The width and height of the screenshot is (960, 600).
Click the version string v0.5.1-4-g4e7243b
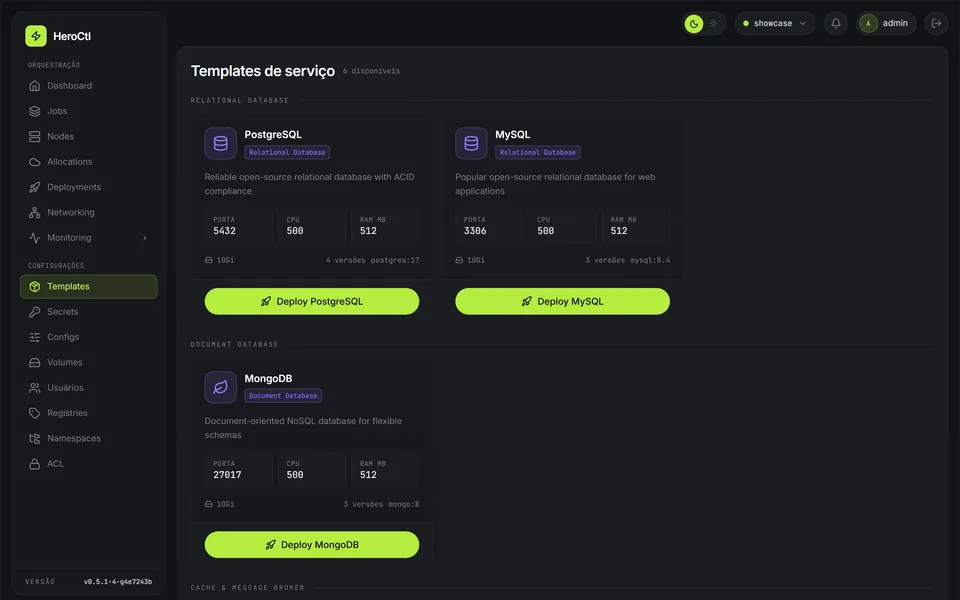pos(118,582)
